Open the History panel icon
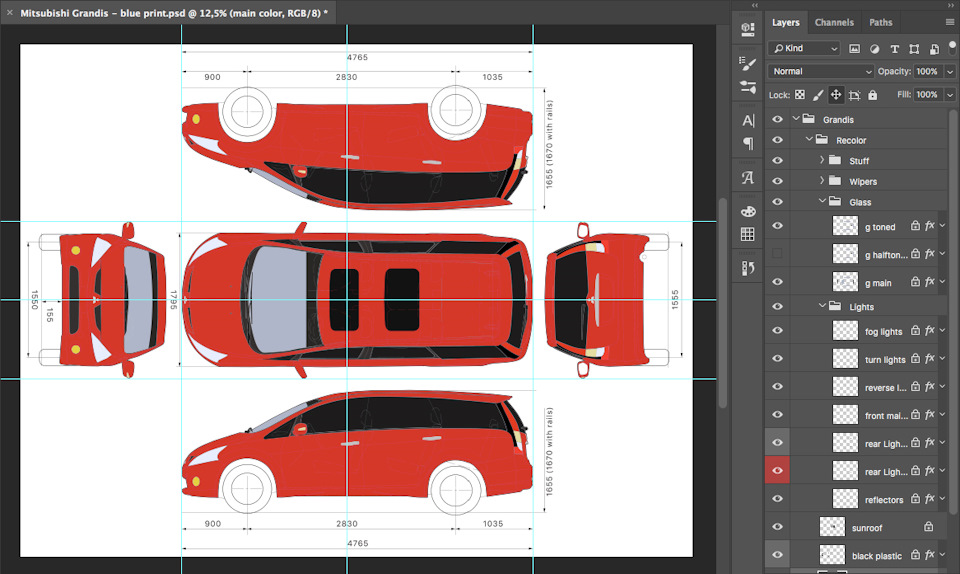960x574 pixels. click(x=748, y=268)
